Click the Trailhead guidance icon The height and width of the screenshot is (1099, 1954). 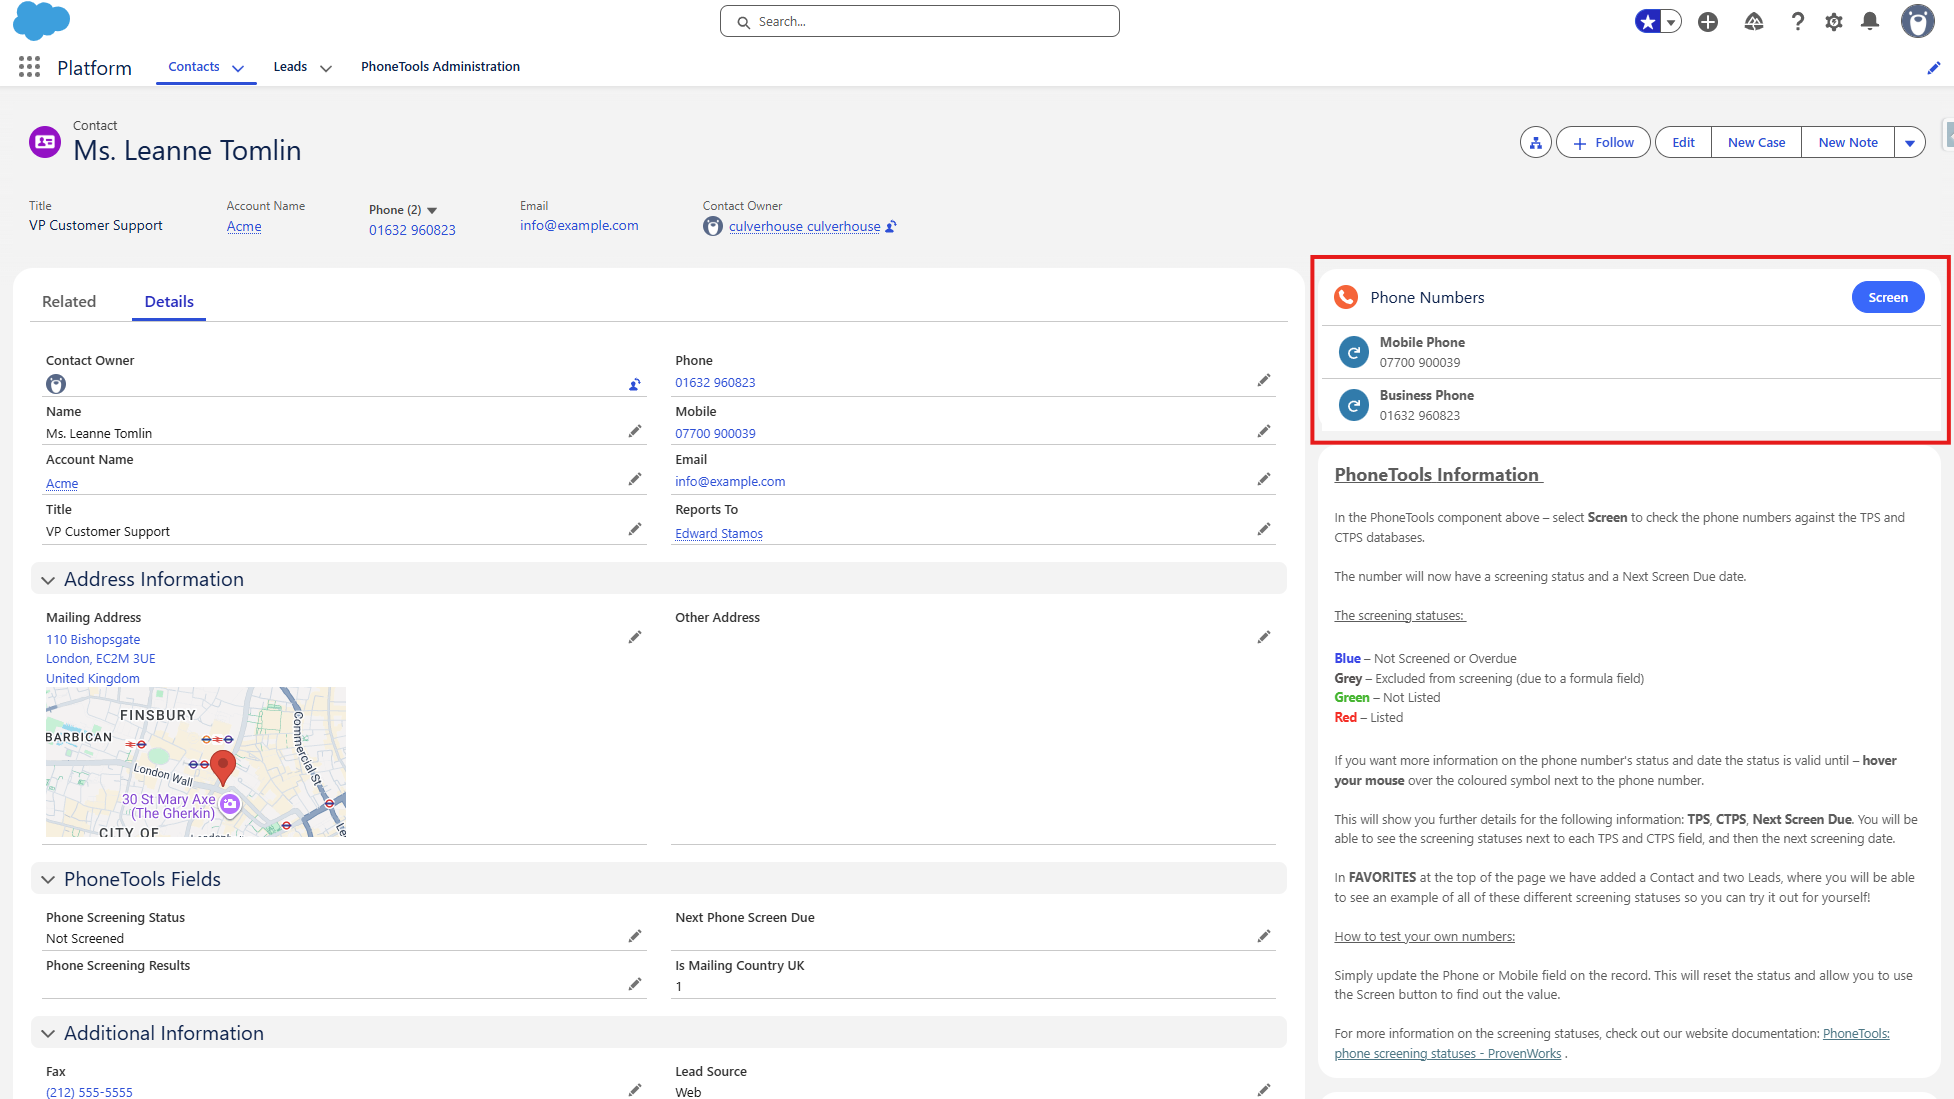[1753, 21]
